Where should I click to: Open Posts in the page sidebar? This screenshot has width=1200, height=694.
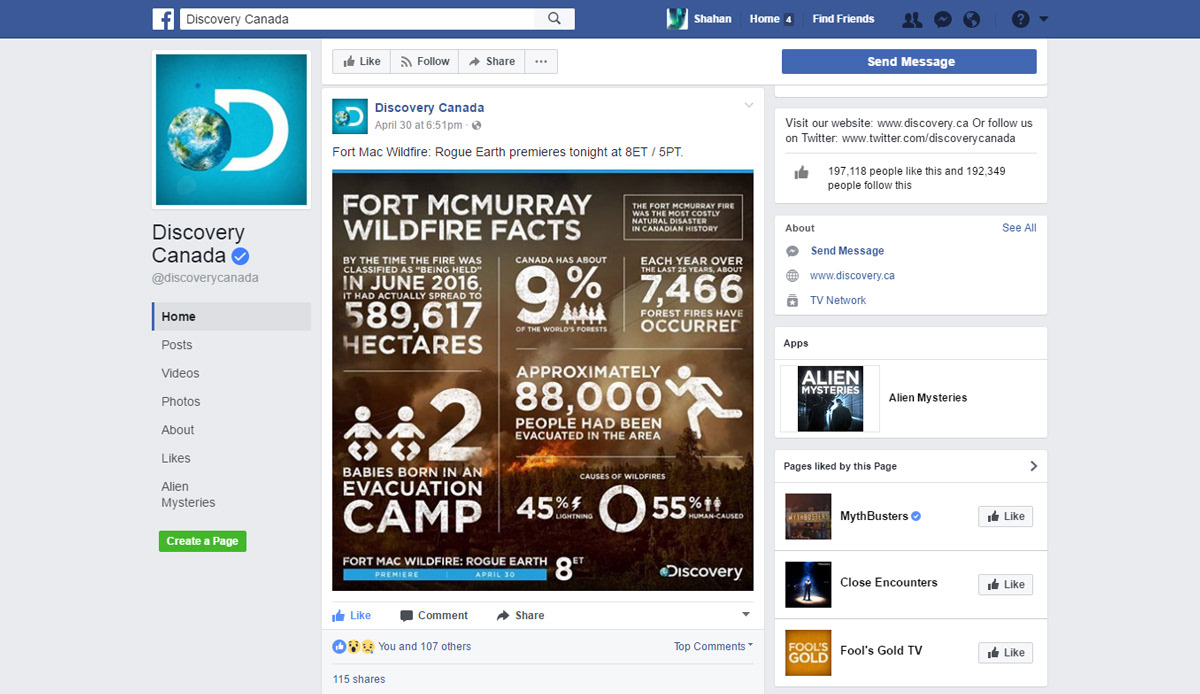click(x=176, y=345)
